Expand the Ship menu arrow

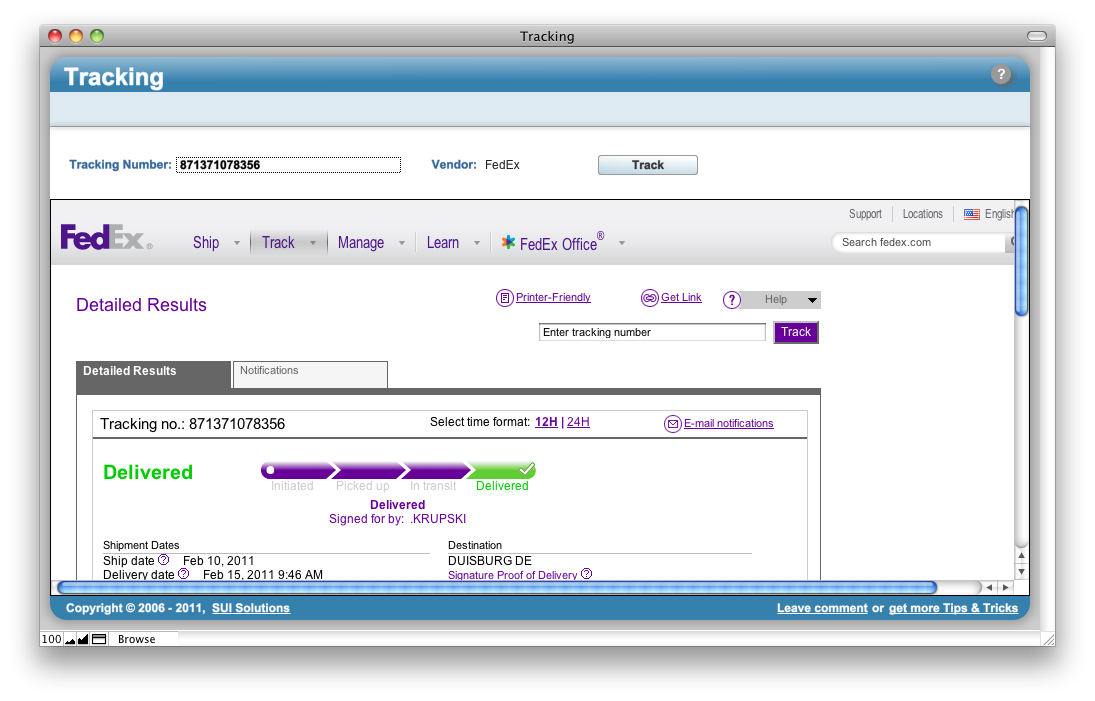point(237,243)
